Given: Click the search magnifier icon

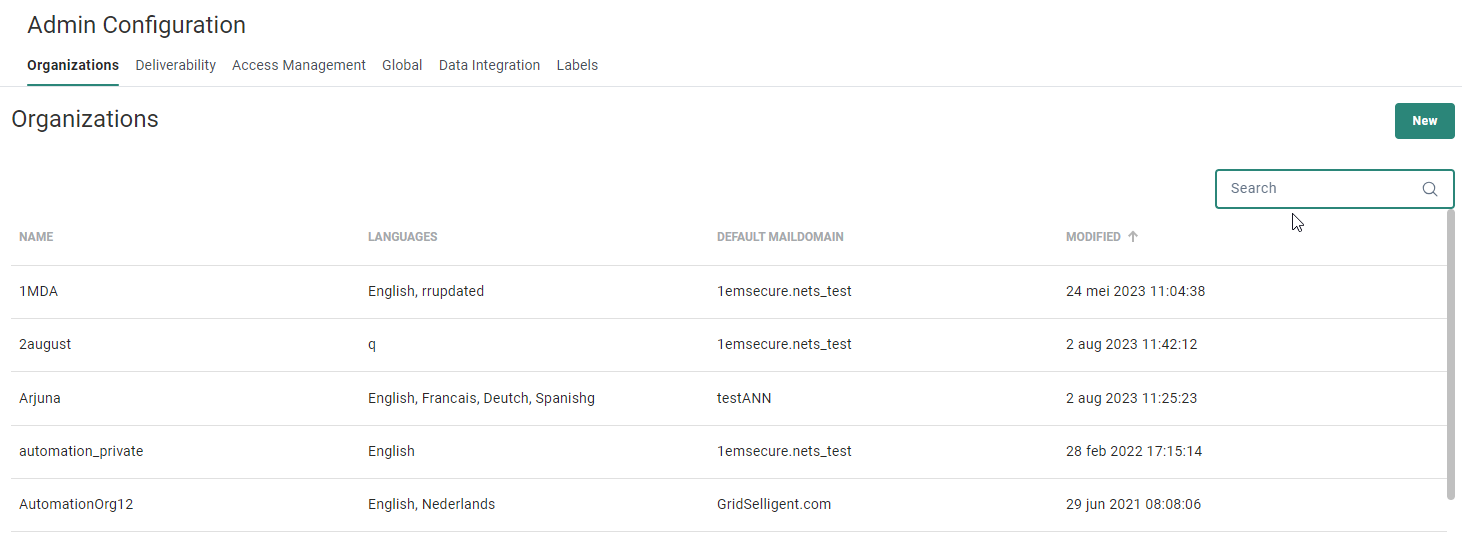Looking at the screenshot, I should [x=1430, y=189].
